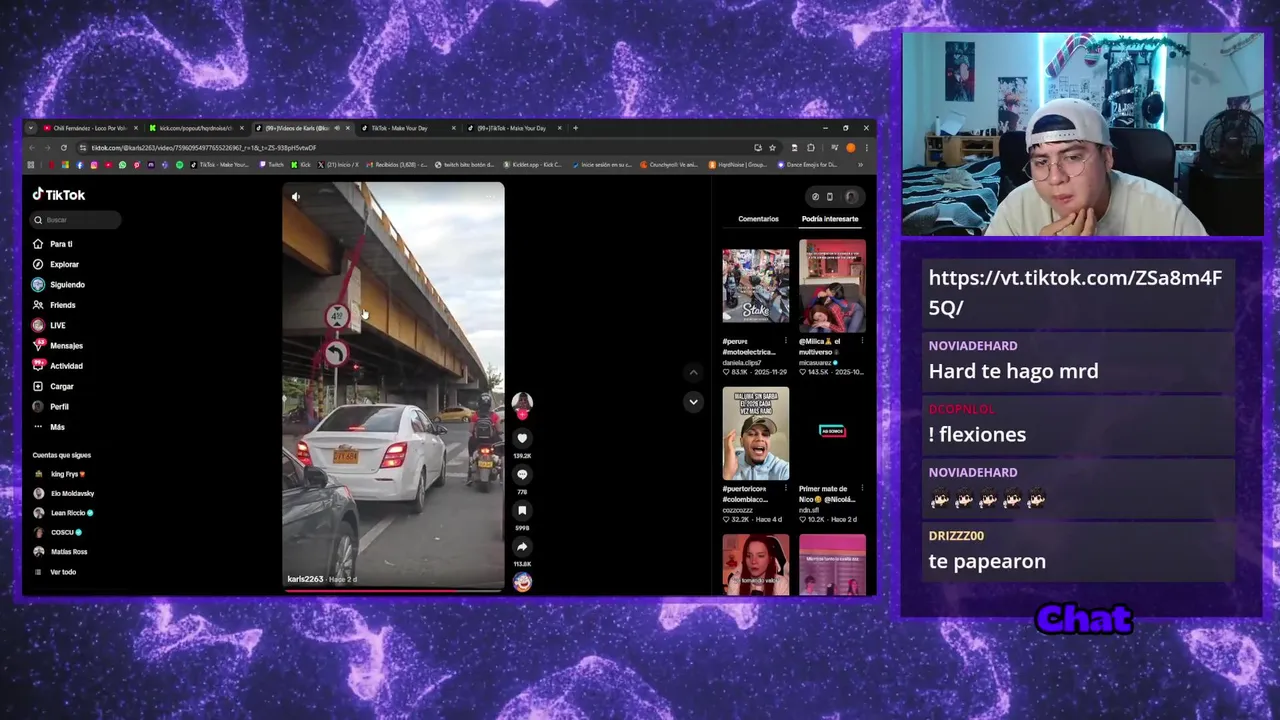Switch to the first TikTok - Make Your Day tab
The height and width of the screenshot is (720, 1280).
pyautogui.click(x=409, y=128)
